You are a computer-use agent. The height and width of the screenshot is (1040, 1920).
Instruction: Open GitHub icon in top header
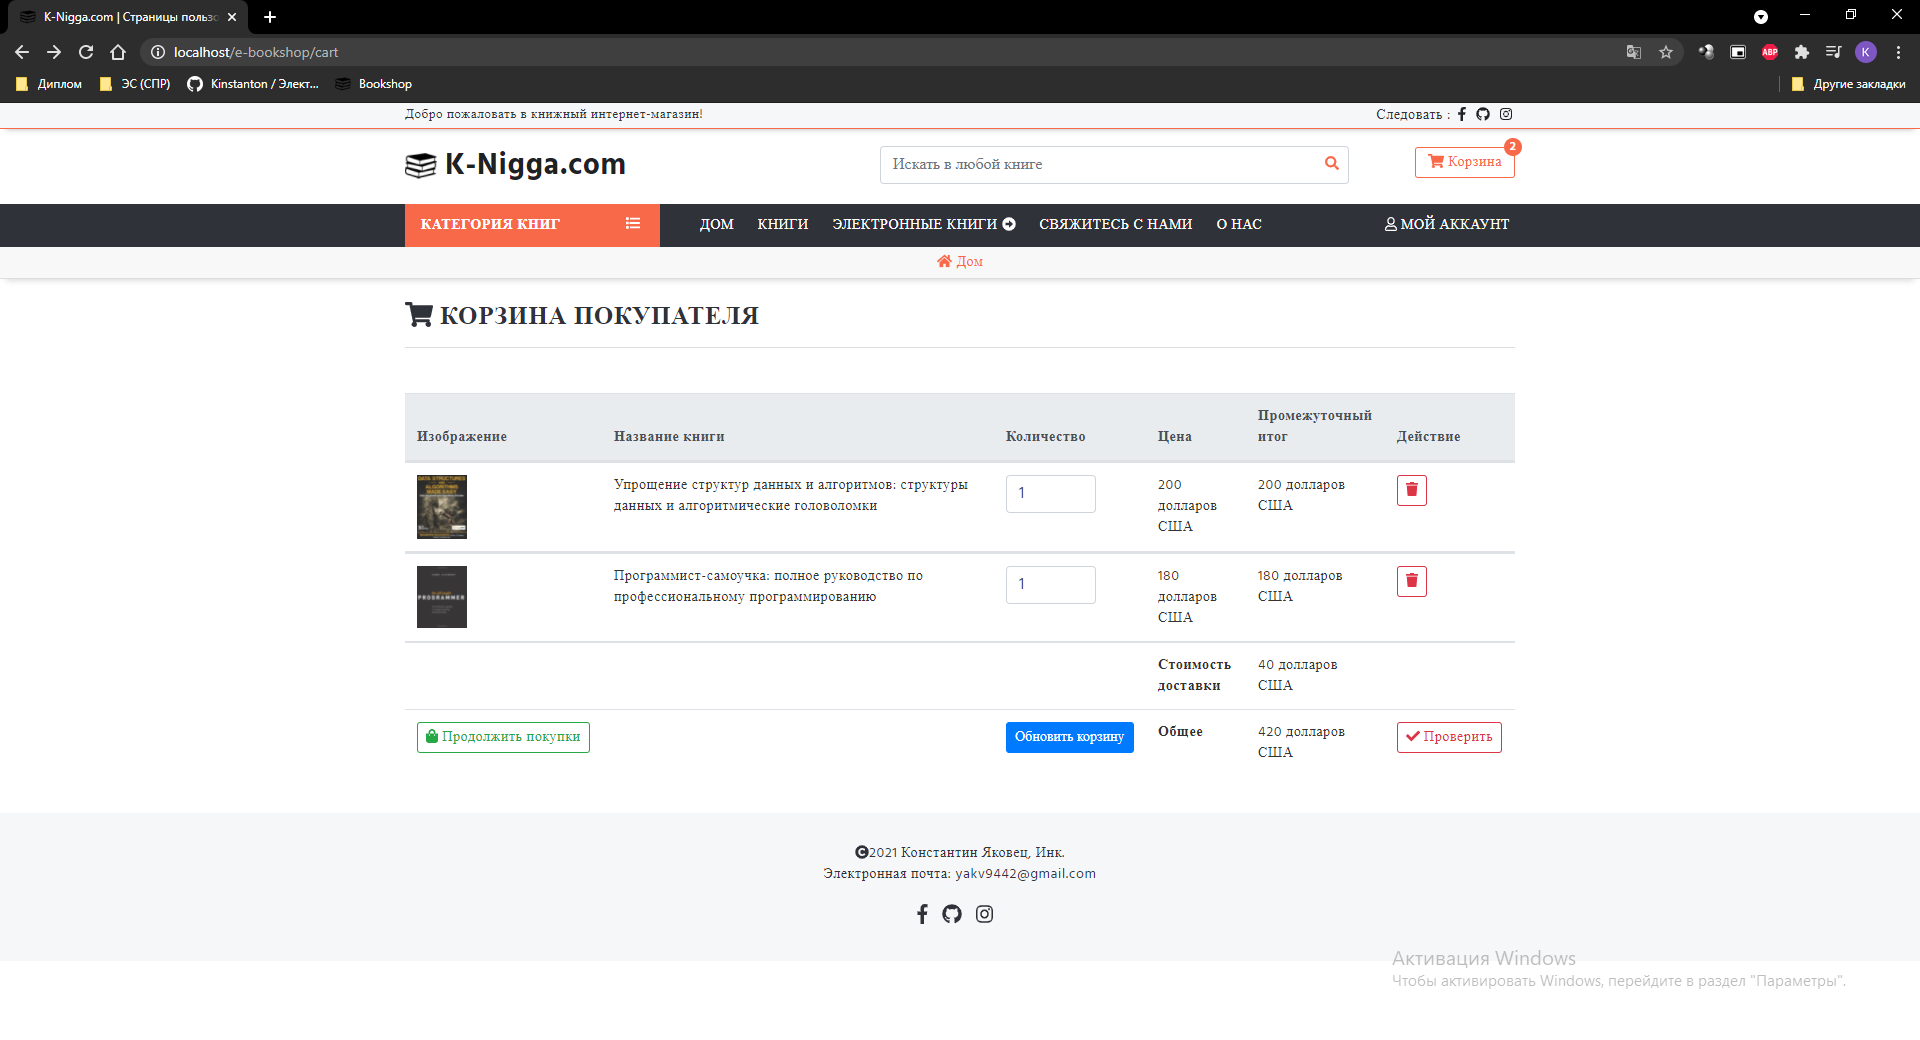[1483, 114]
